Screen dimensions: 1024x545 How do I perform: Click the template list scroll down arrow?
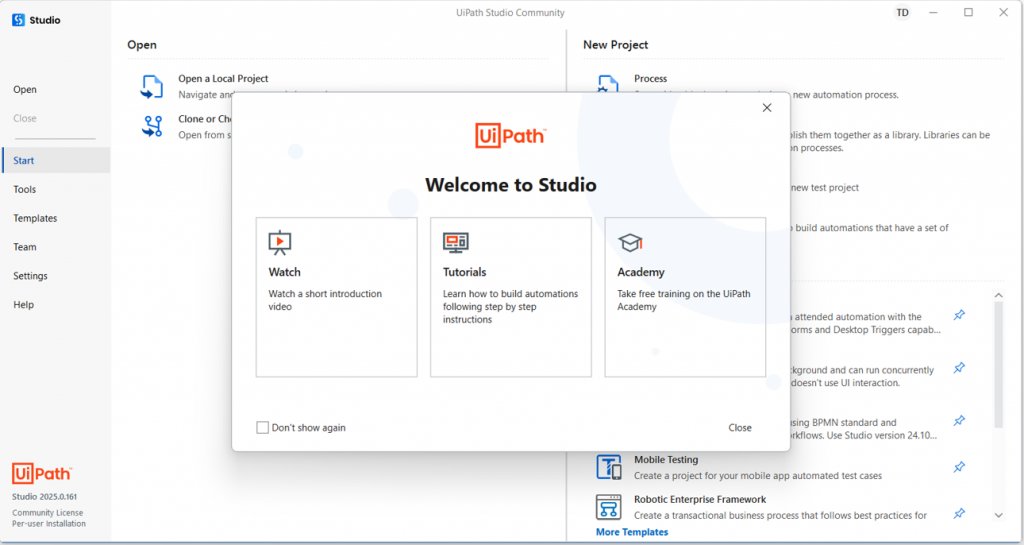(999, 515)
